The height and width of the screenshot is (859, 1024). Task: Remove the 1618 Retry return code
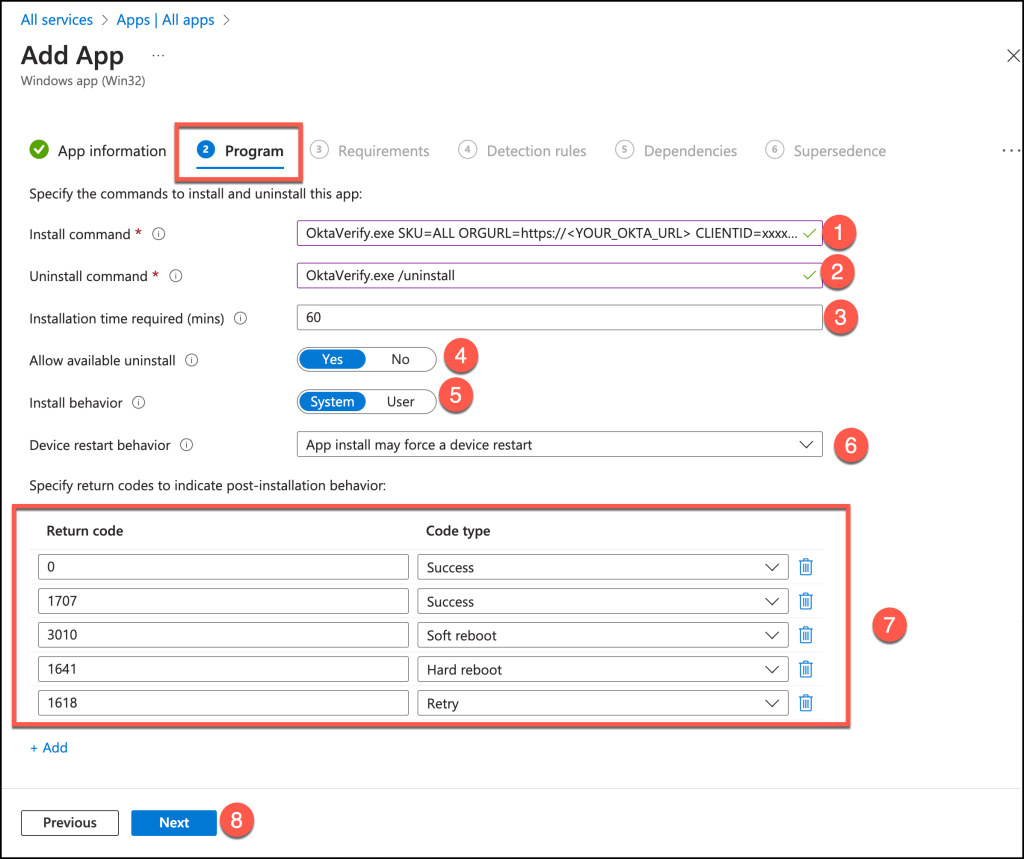tap(805, 703)
